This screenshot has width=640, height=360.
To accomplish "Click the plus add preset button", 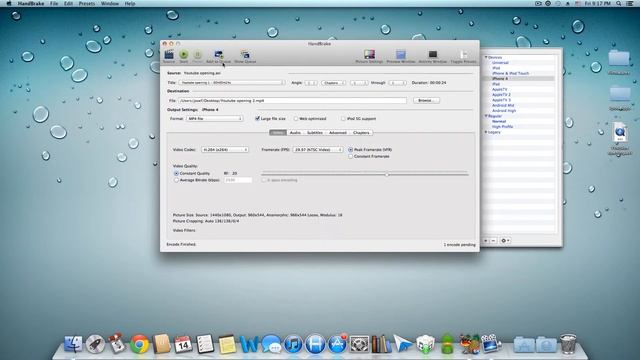I will pyautogui.click(x=486, y=241).
